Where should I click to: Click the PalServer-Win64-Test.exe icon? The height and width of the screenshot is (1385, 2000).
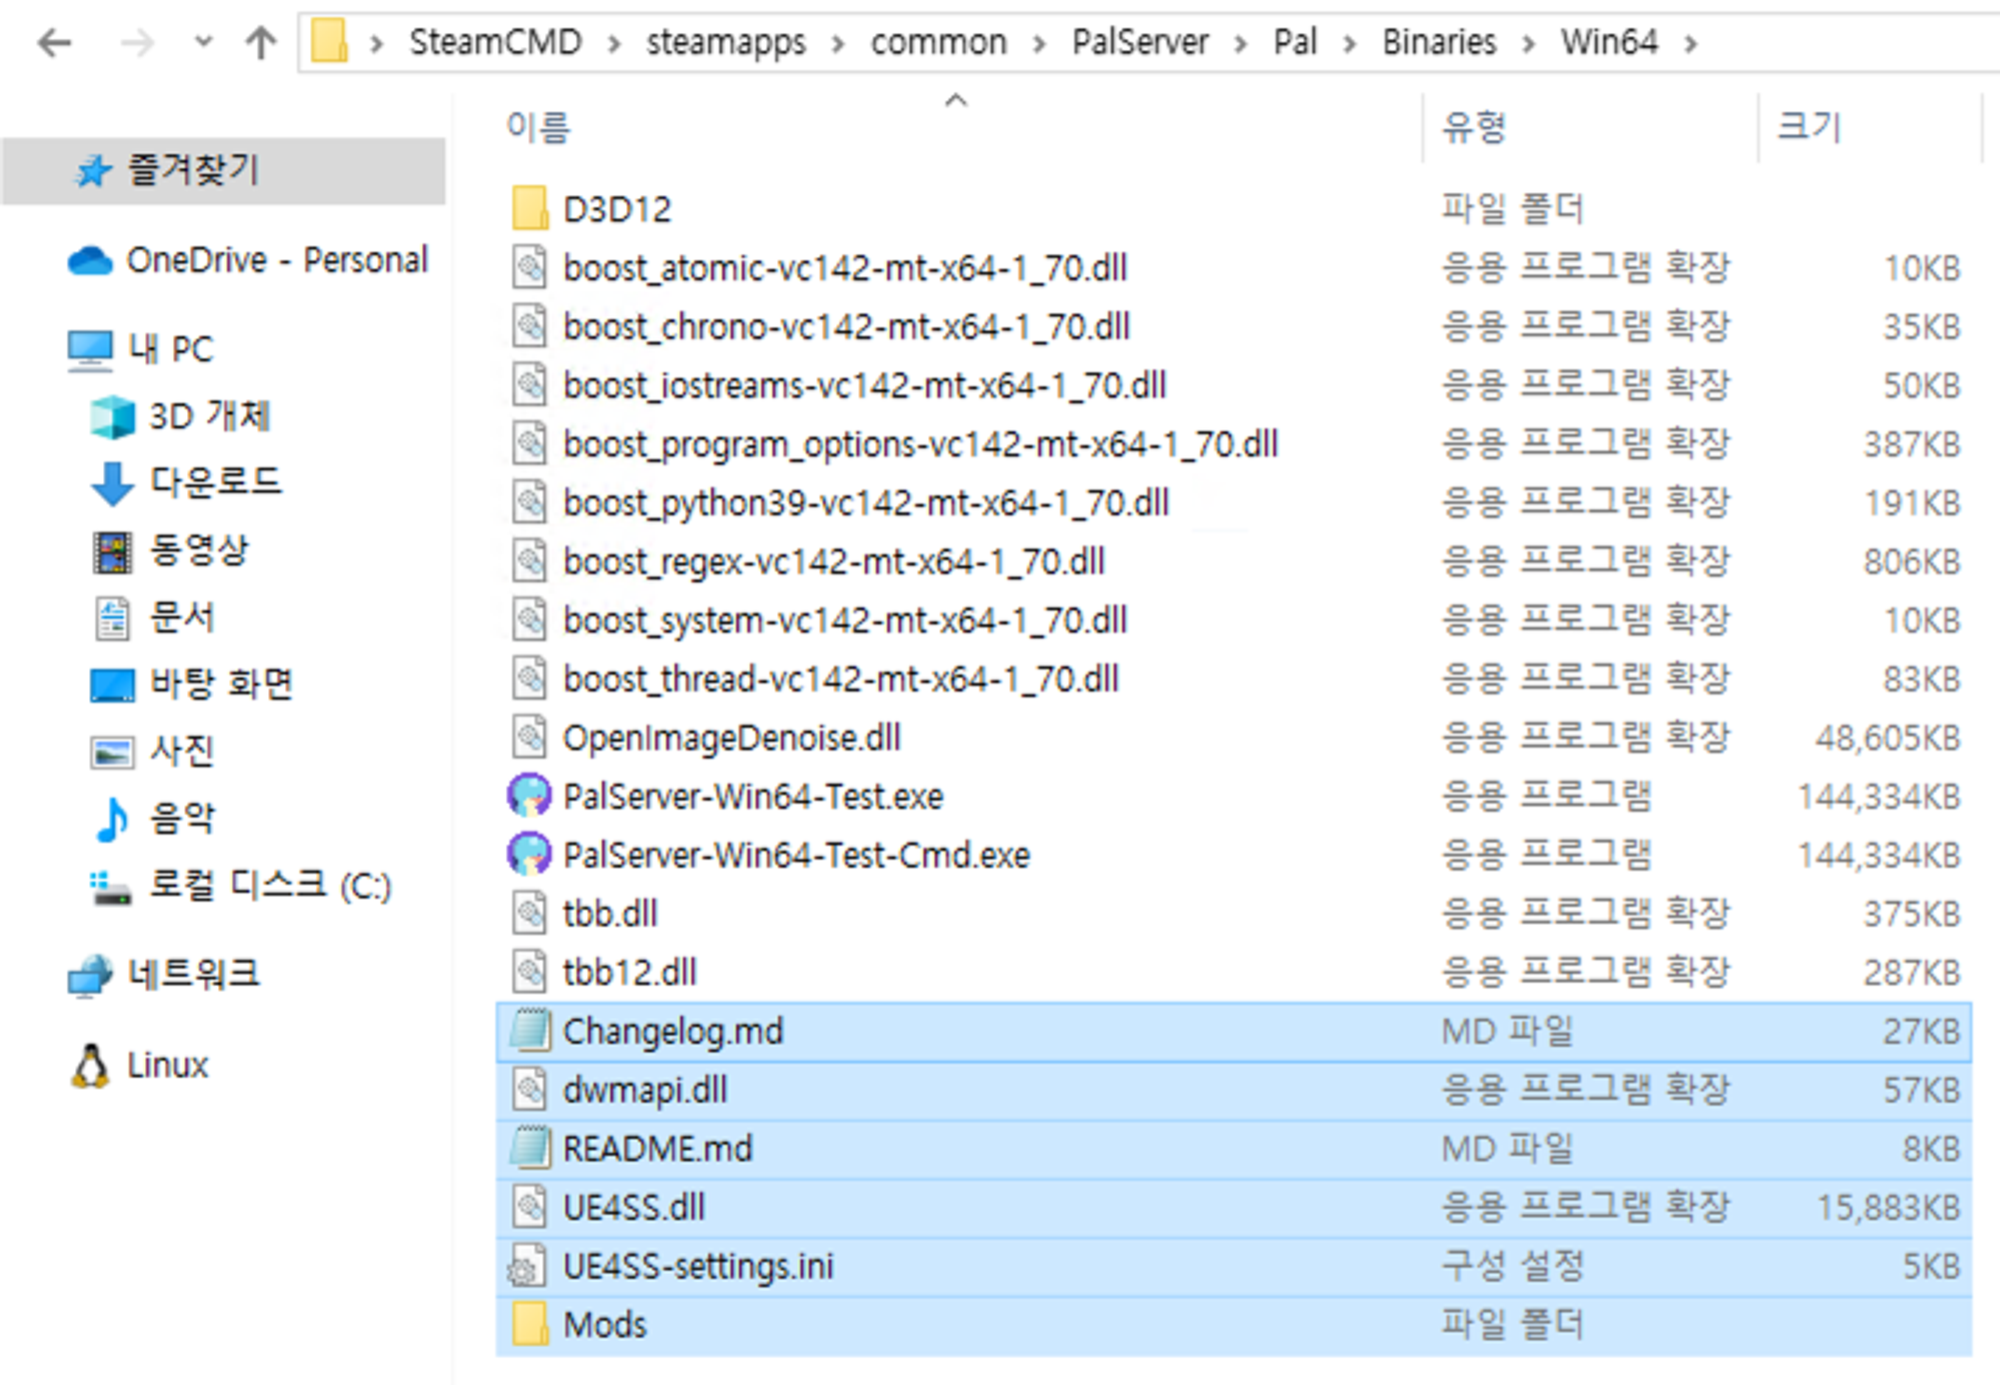[x=529, y=796]
